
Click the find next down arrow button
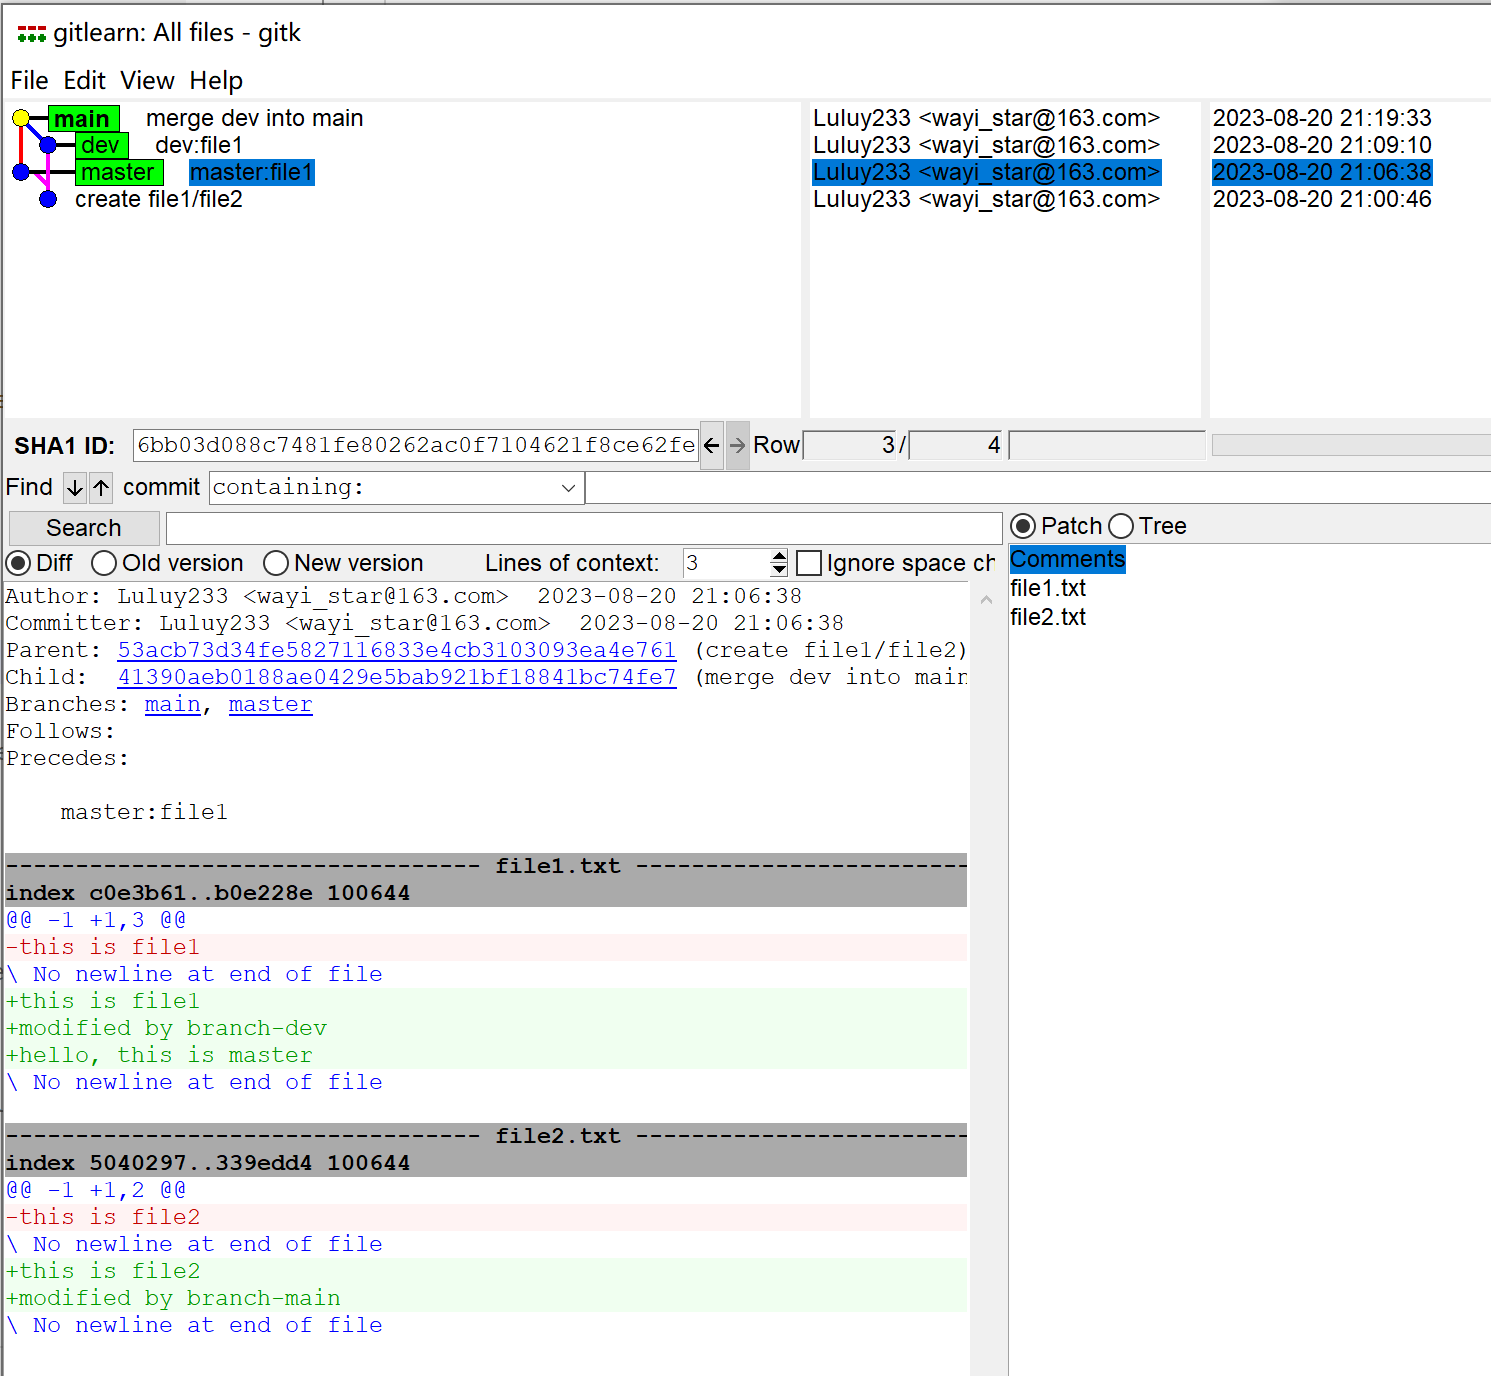[75, 488]
